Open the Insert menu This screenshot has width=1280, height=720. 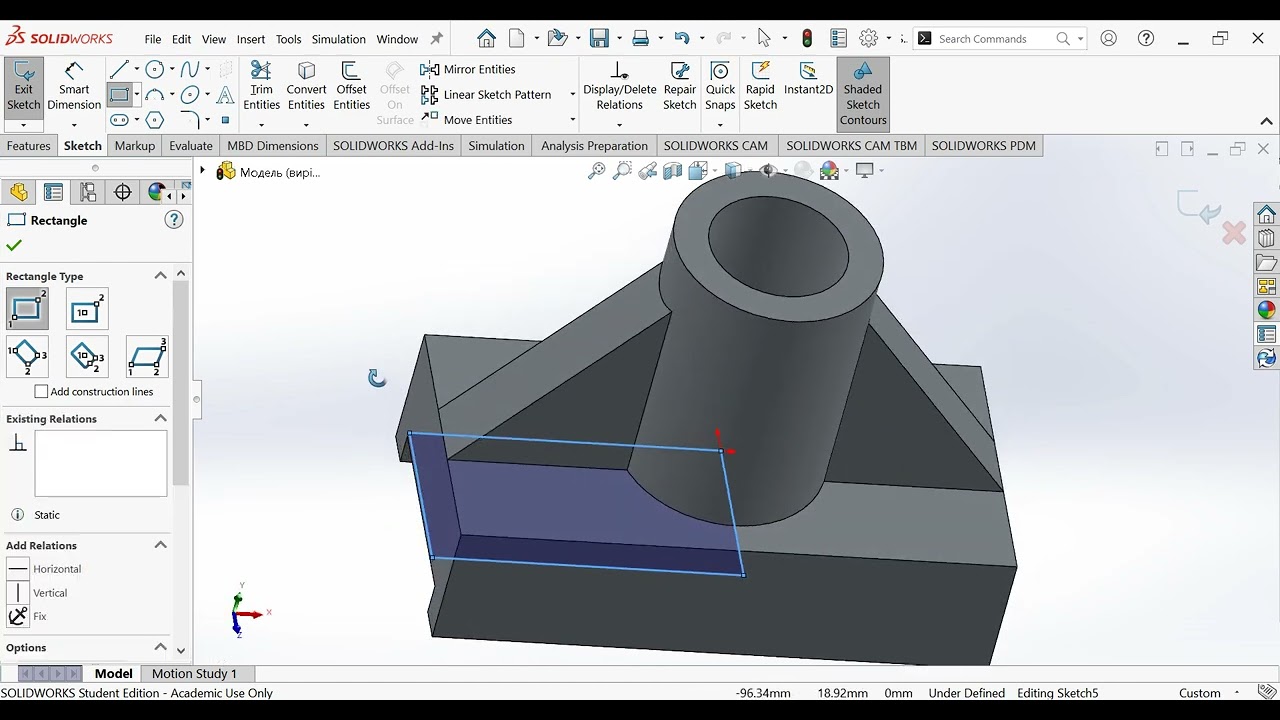click(x=251, y=39)
